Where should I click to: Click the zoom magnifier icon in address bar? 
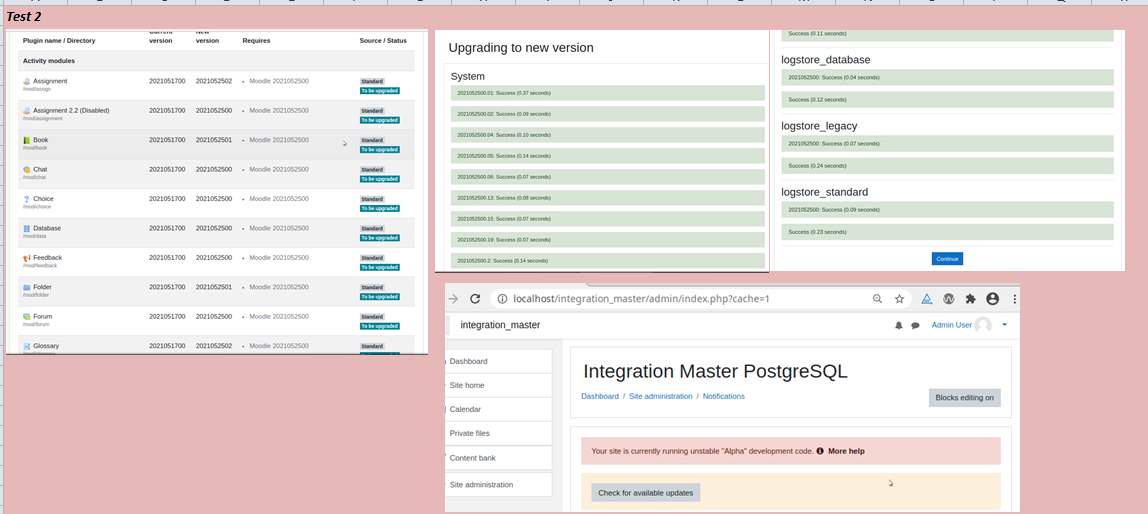click(877, 299)
